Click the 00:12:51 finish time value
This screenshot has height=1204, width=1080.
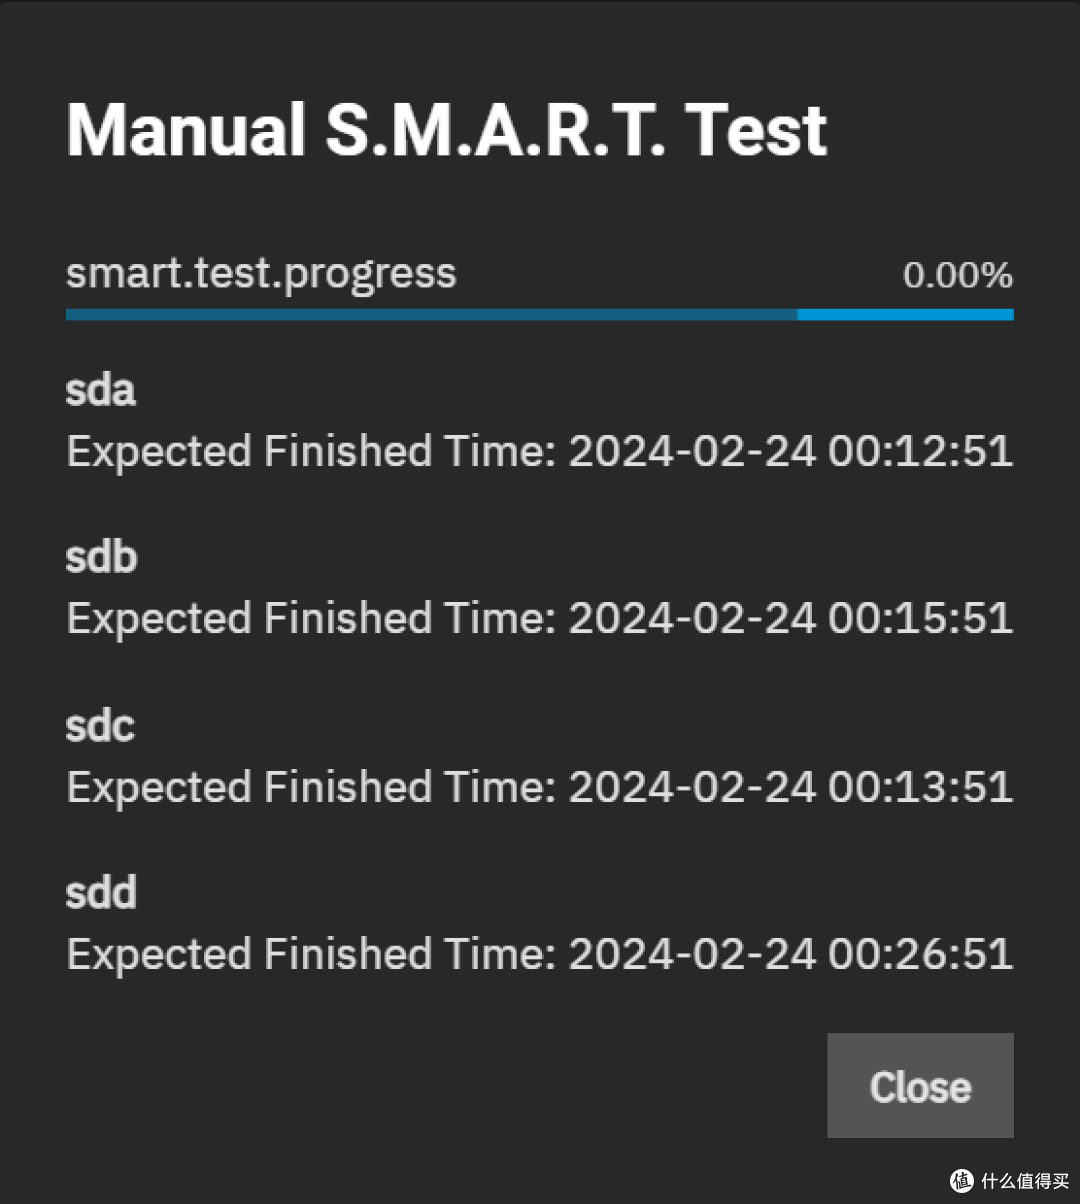coord(921,451)
